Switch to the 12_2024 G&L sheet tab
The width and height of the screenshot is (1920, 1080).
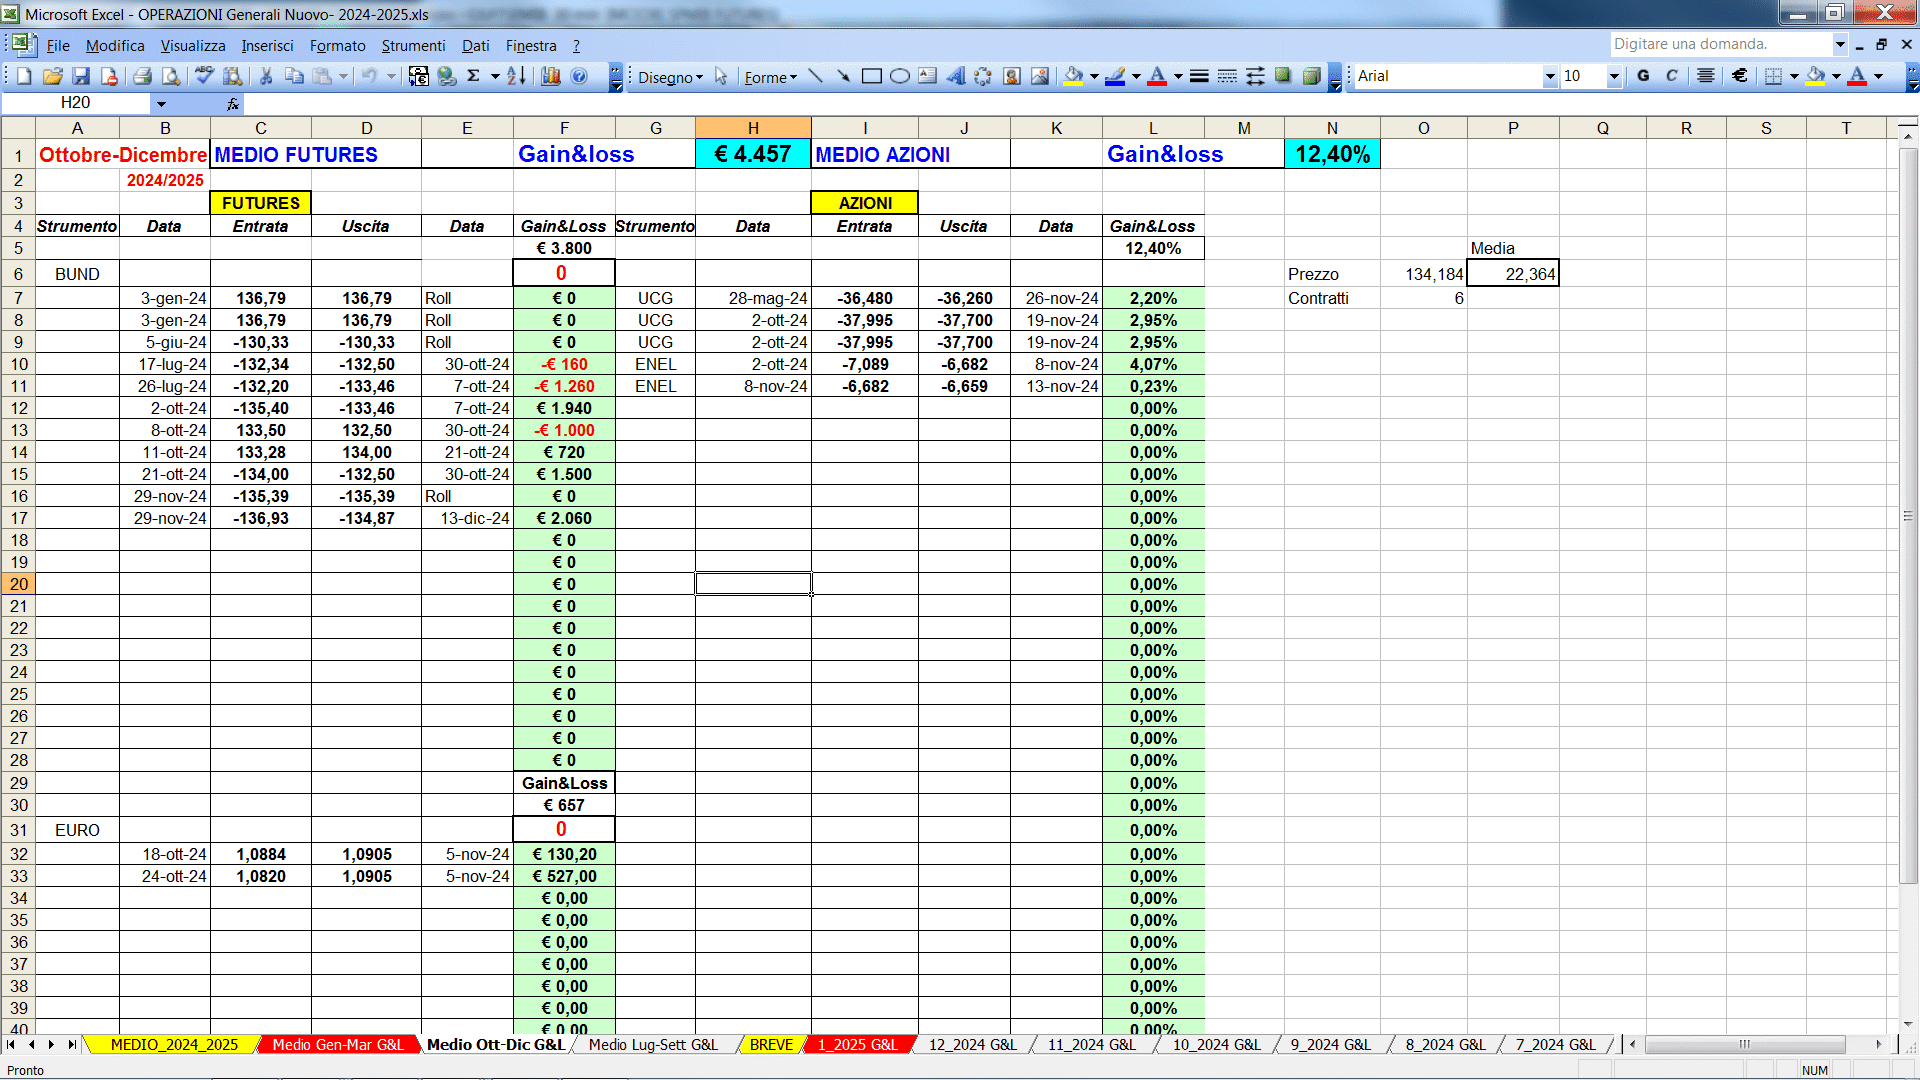[972, 1044]
